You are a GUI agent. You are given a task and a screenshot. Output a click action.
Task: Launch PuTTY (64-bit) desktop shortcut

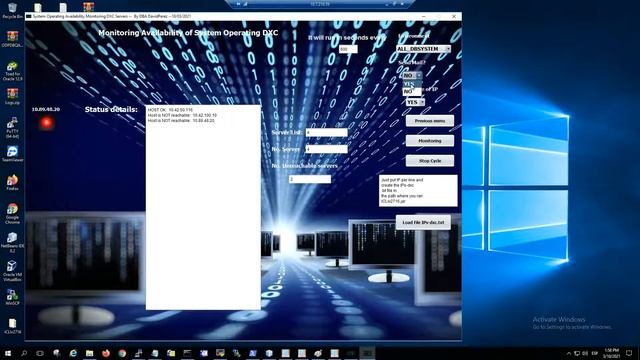coord(12,127)
